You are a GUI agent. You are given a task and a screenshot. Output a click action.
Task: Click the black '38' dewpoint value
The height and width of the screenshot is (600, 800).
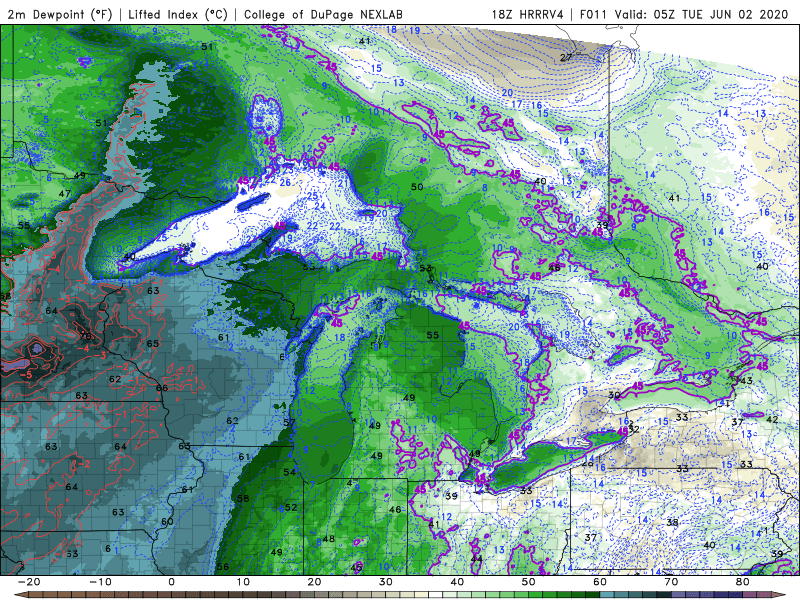point(672,522)
